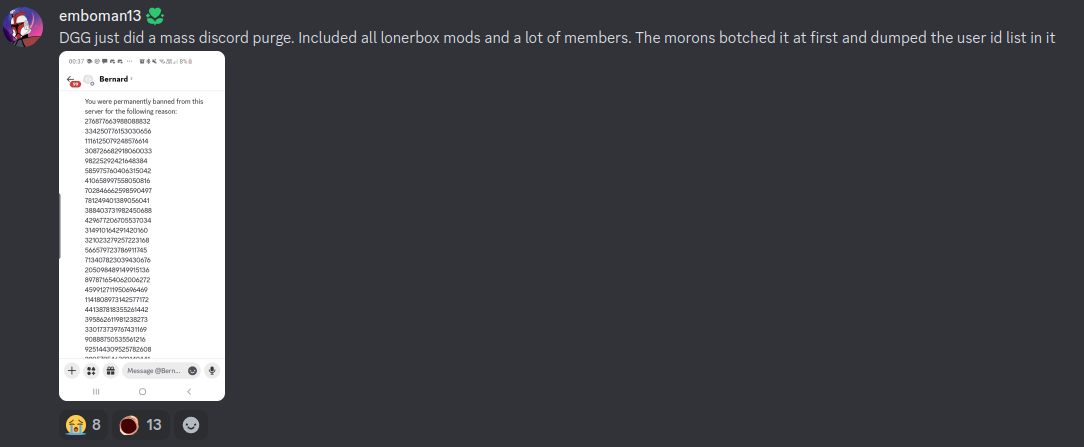
Task: Open the add reaction smiley button
Action: (191, 425)
